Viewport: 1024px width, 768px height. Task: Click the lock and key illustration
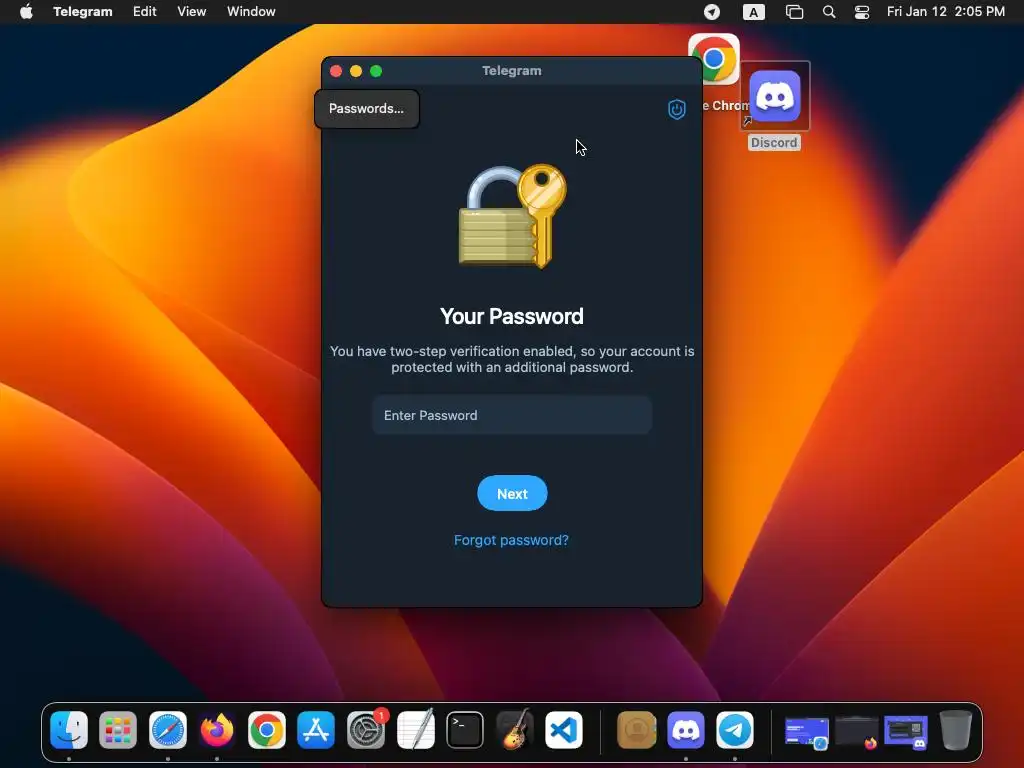click(513, 216)
